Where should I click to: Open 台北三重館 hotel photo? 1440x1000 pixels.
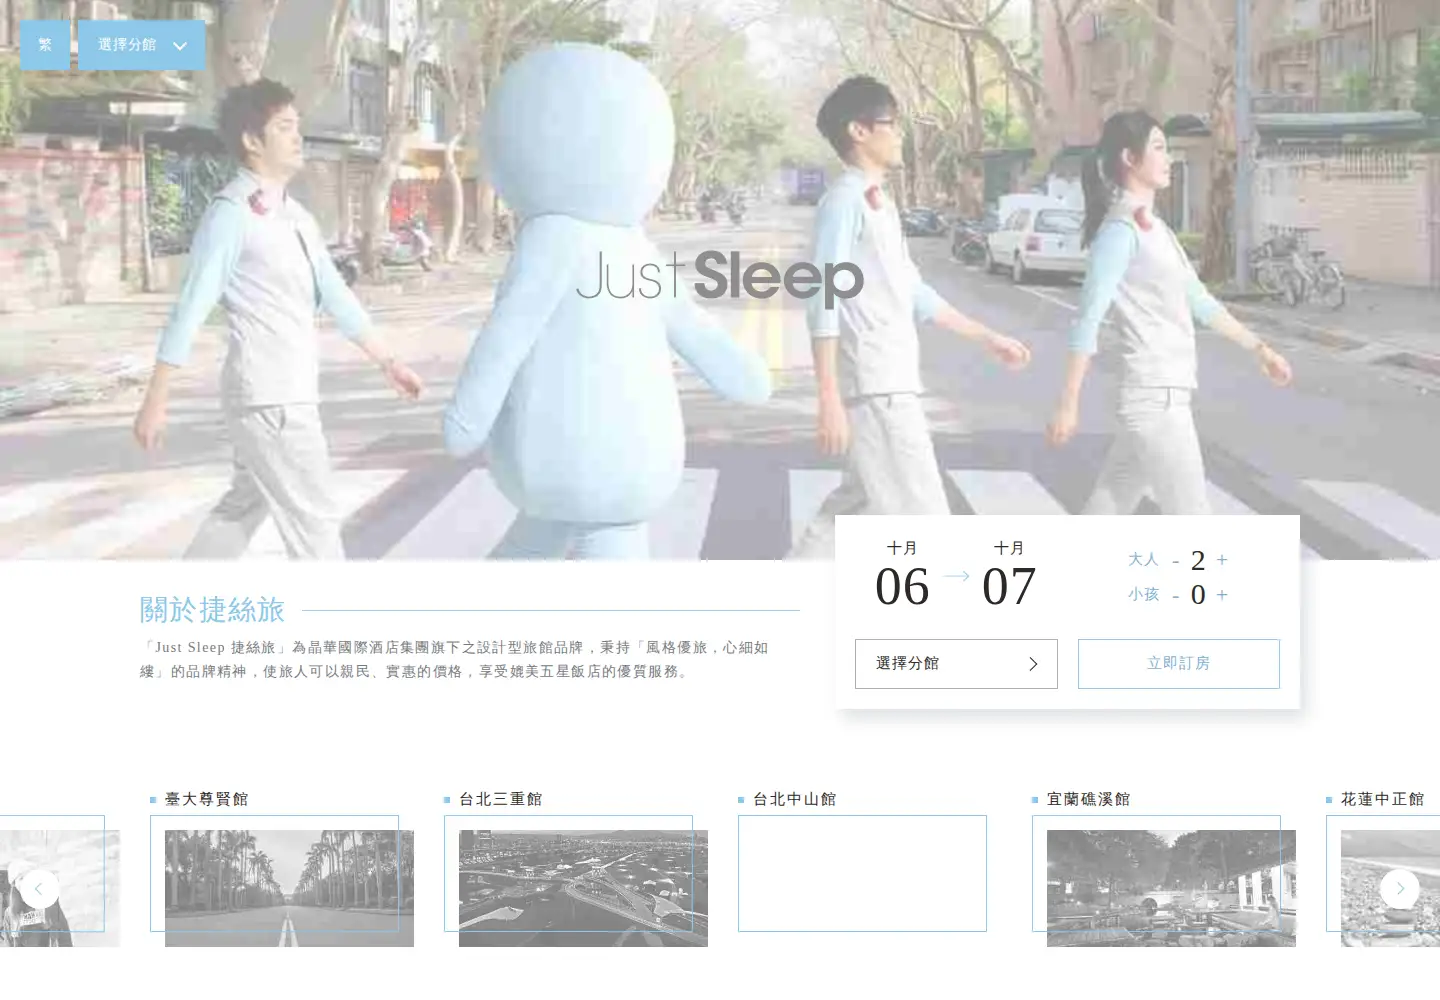(583, 888)
